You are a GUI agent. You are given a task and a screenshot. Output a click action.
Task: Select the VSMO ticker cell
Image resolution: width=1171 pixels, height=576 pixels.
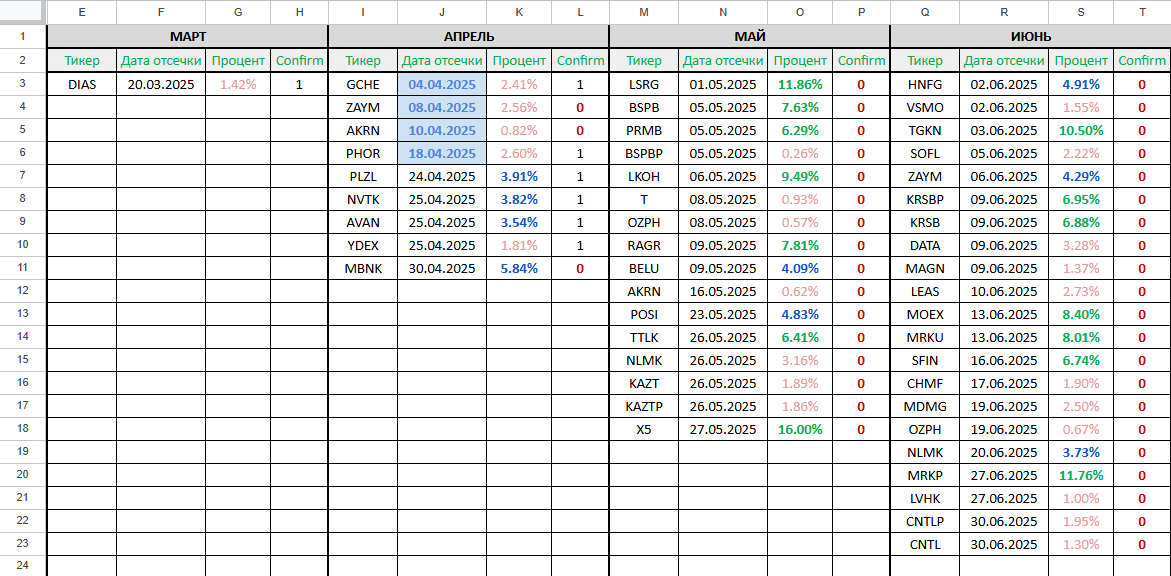pyautogui.click(x=925, y=108)
